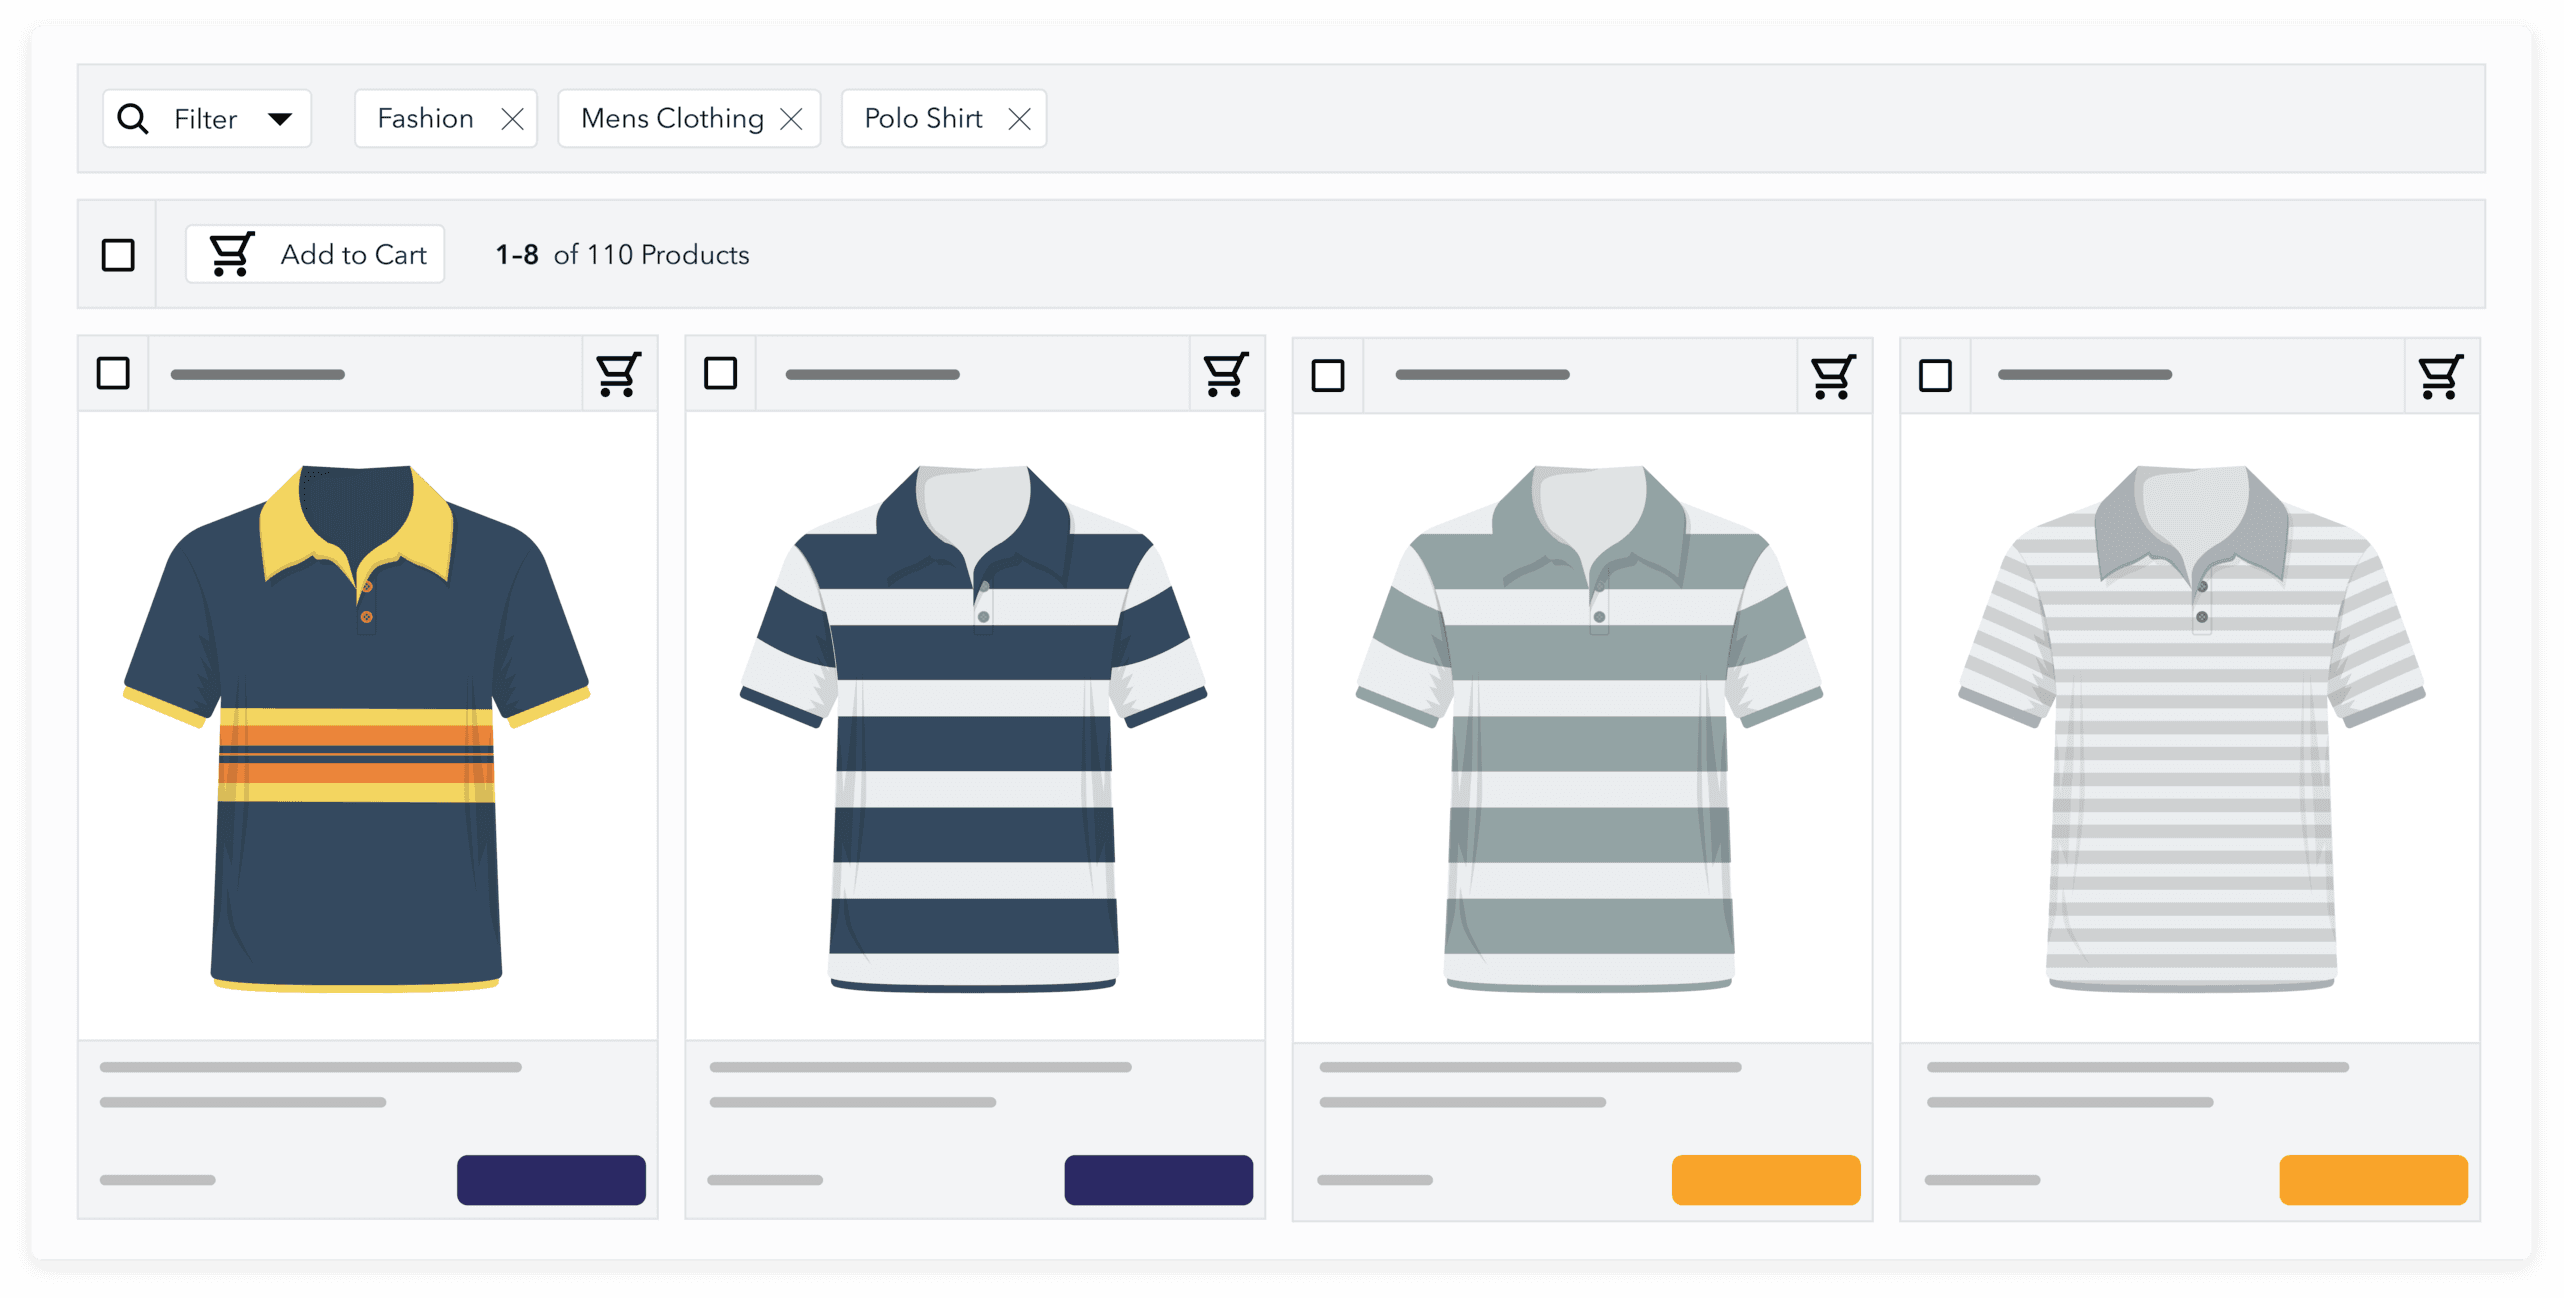Remove the Polo Shirt filter chip
The width and height of the screenshot is (2564, 1298).
1019,118
